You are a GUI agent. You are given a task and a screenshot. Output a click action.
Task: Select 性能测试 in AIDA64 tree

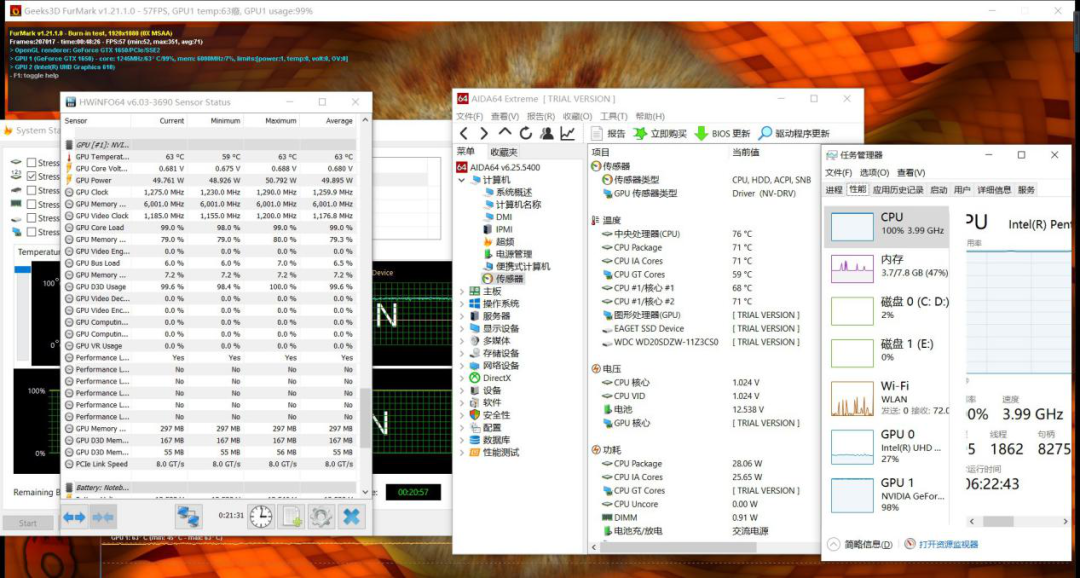pos(501,453)
